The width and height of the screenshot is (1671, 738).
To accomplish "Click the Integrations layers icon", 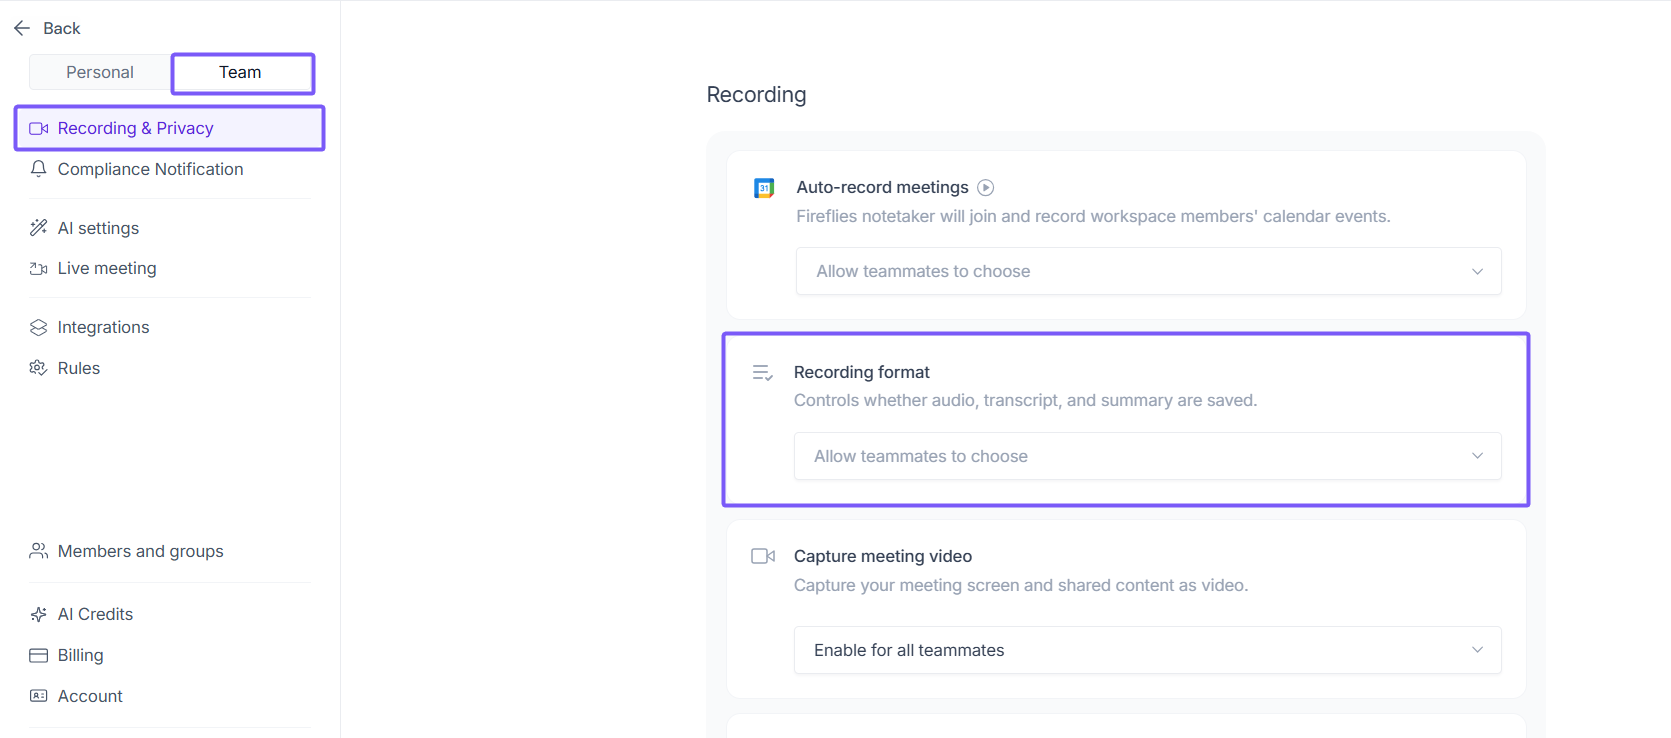I will click(39, 327).
